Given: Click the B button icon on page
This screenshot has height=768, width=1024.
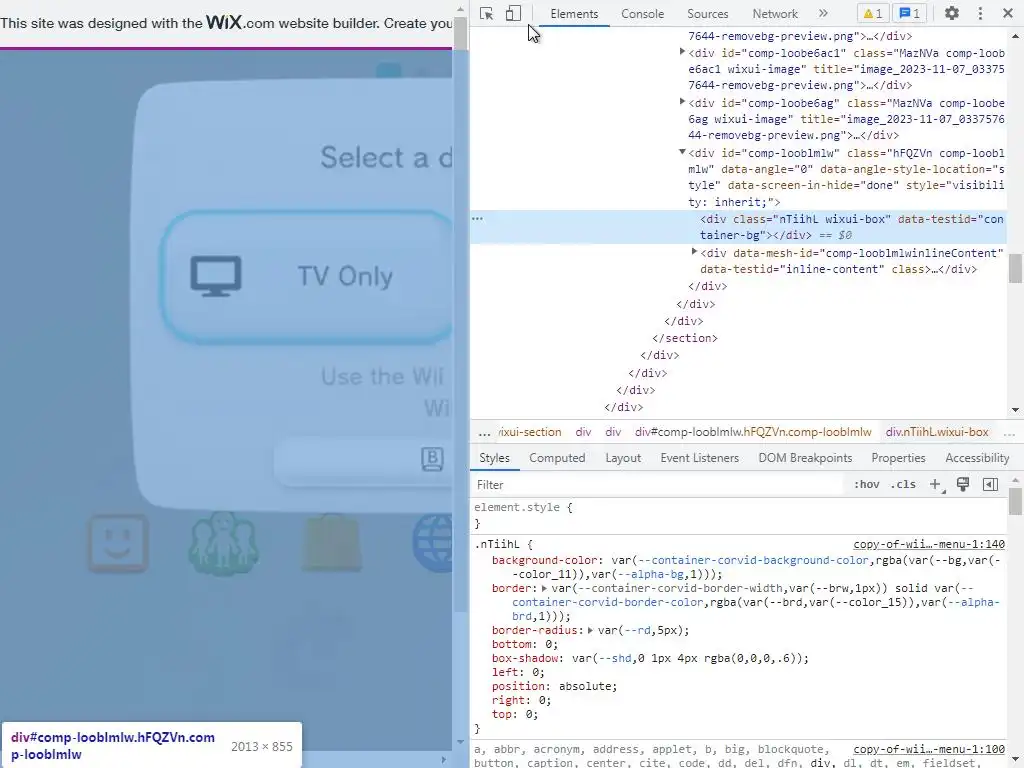Looking at the screenshot, I should coord(432,459).
